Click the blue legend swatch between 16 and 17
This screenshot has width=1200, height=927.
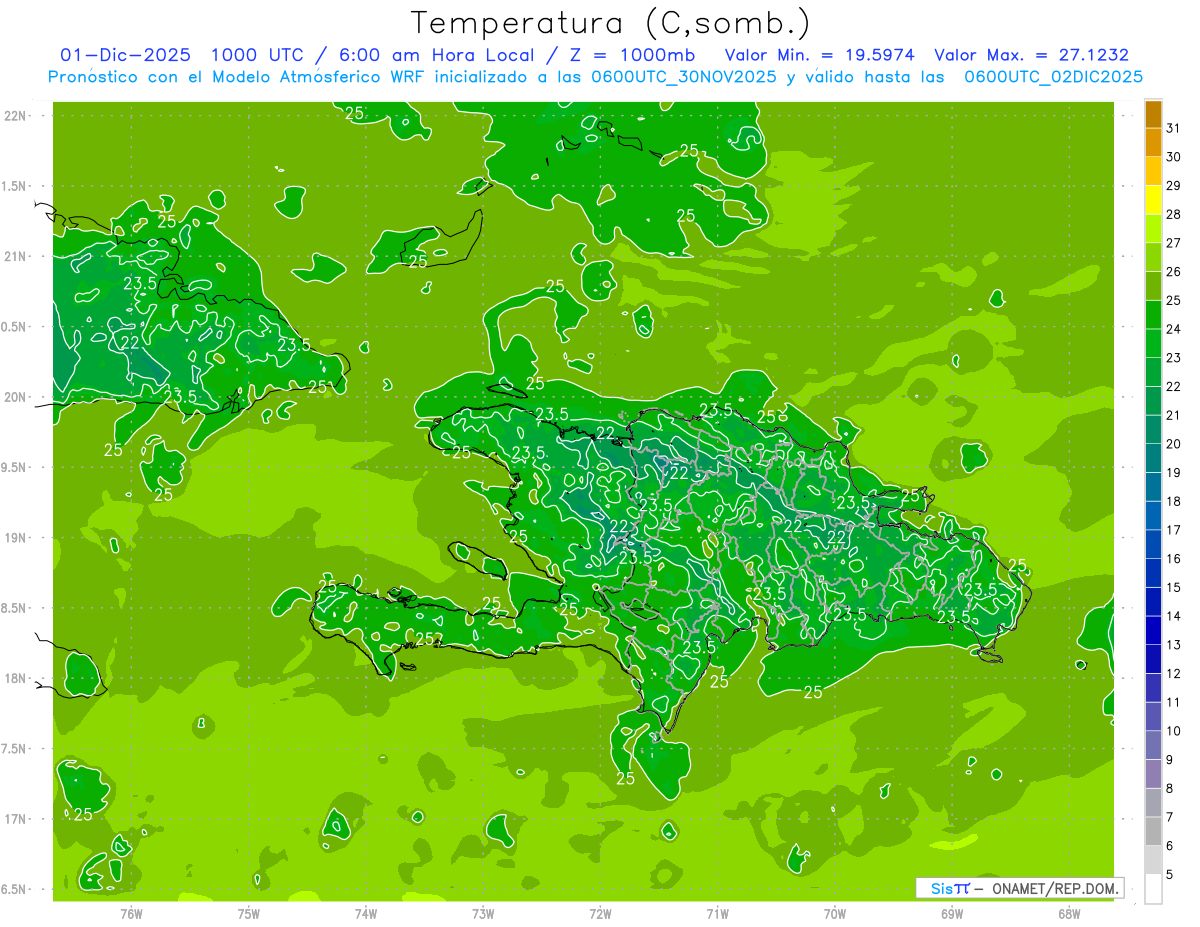point(1153,544)
